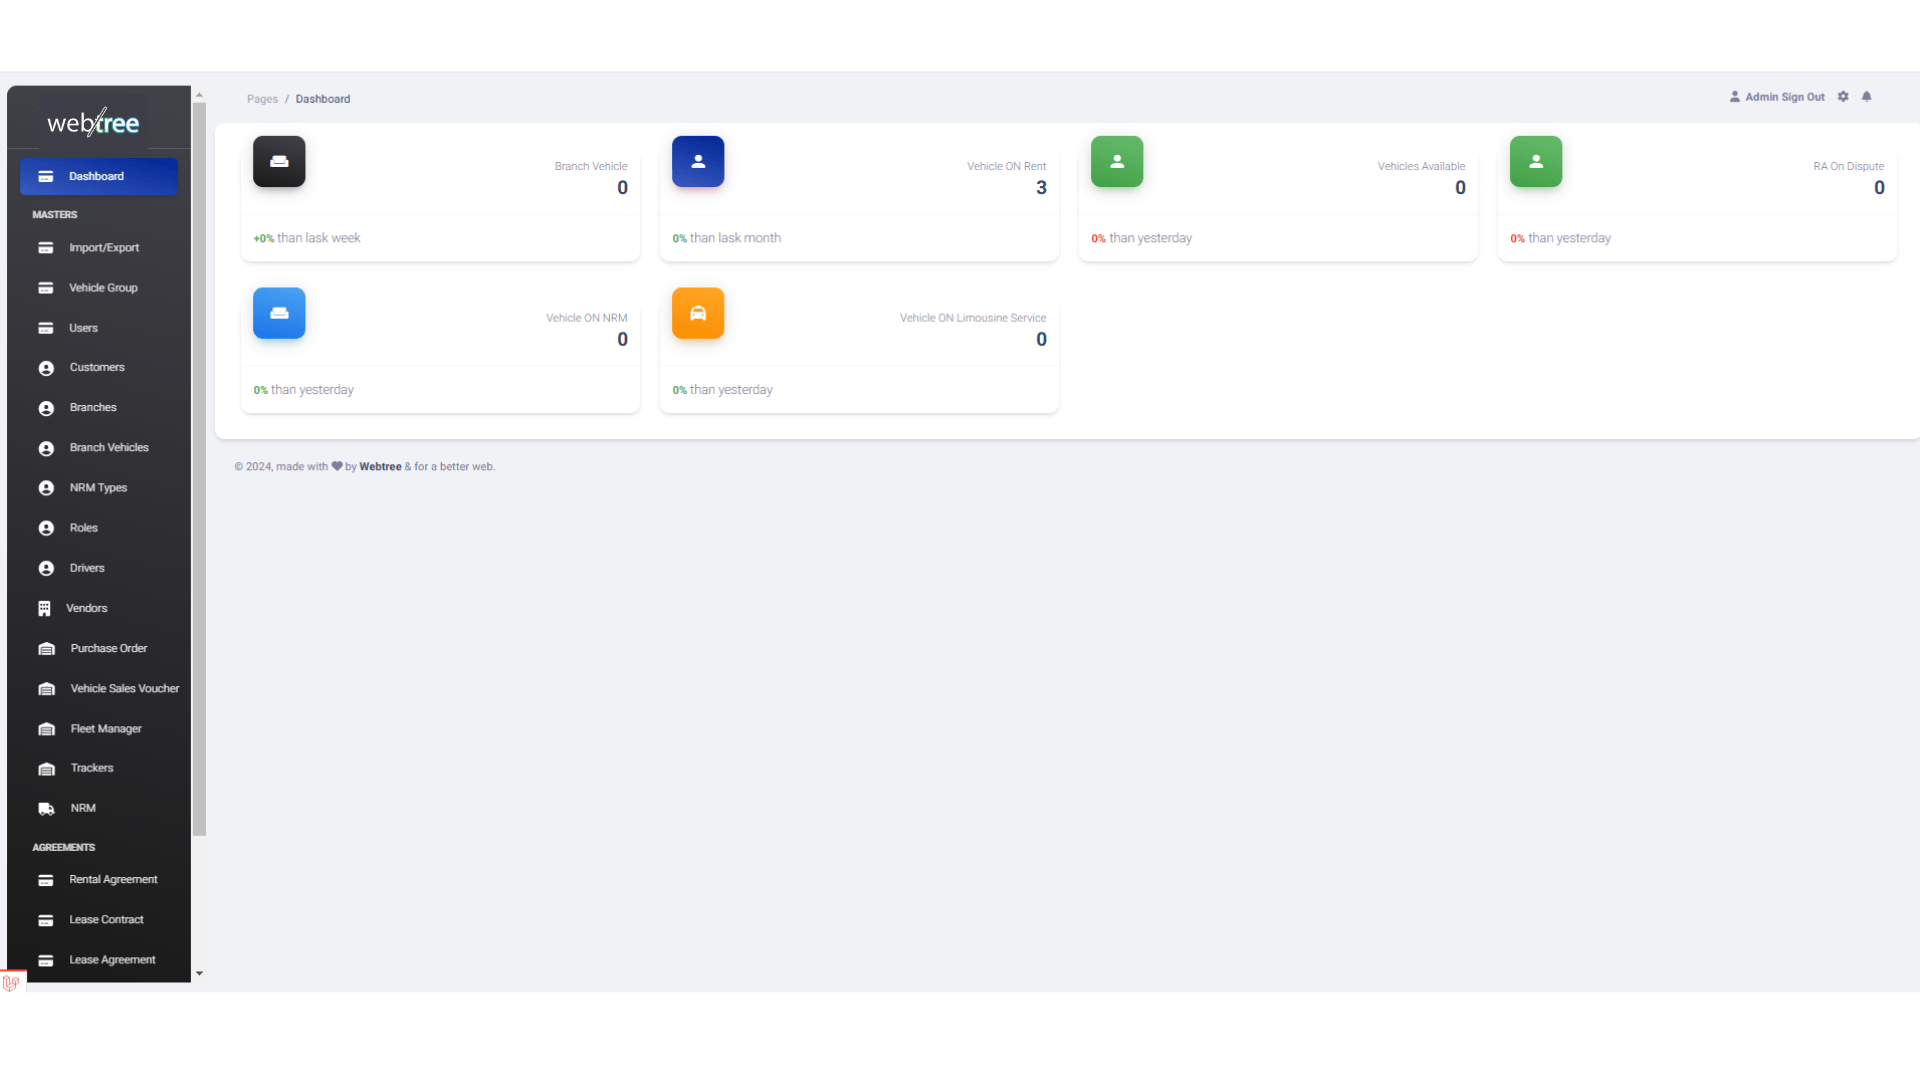Image resolution: width=1920 pixels, height=1080 pixels.
Task: Click the Branch Vehicle dashboard icon
Action: point(278,161)
